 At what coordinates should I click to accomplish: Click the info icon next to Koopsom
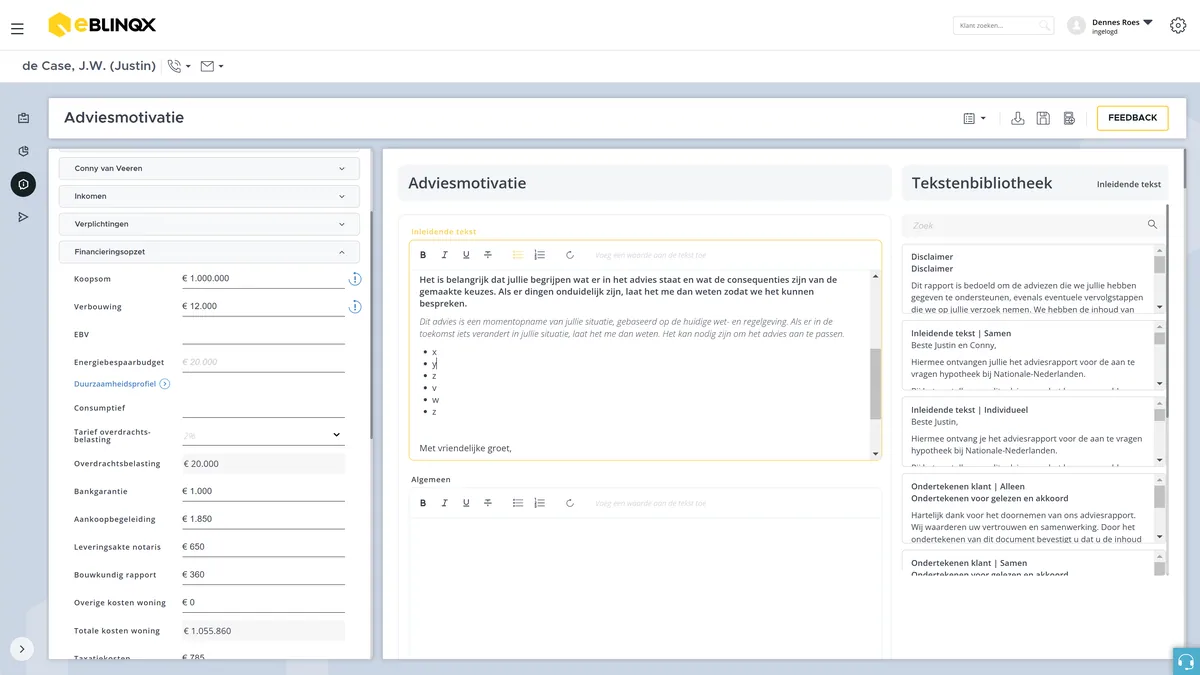354,279
